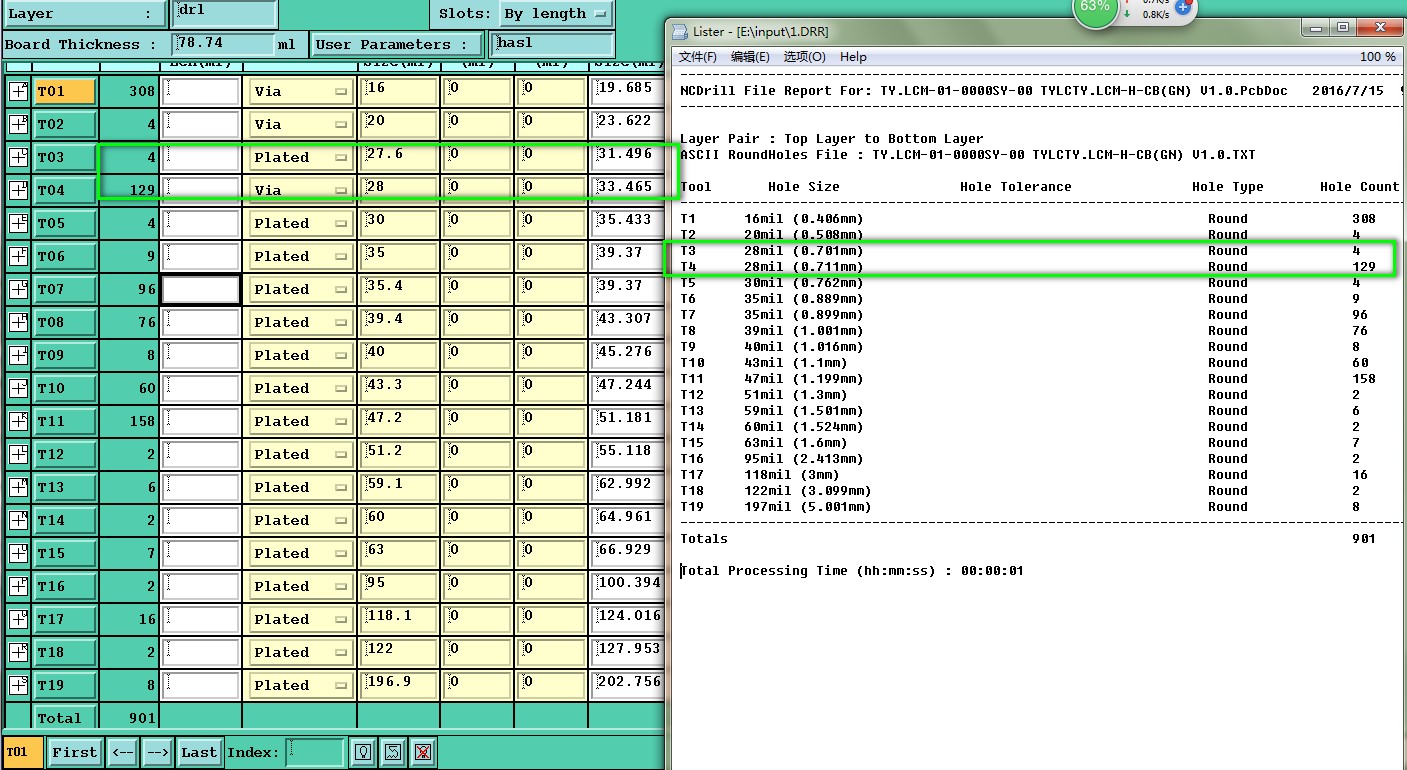1407x770 pixels.
Task: Click the light bulb icon after Index
Action: (x=364, y=752)
